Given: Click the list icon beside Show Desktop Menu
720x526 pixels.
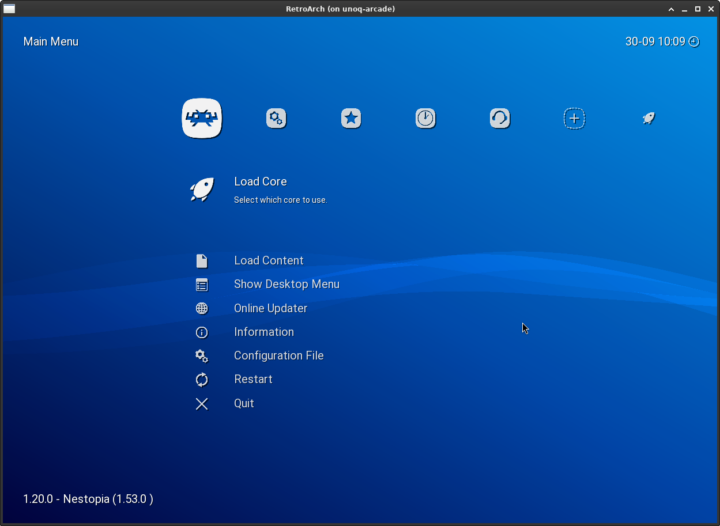Looking at the screenshot, I should click(x=202, y=285).
